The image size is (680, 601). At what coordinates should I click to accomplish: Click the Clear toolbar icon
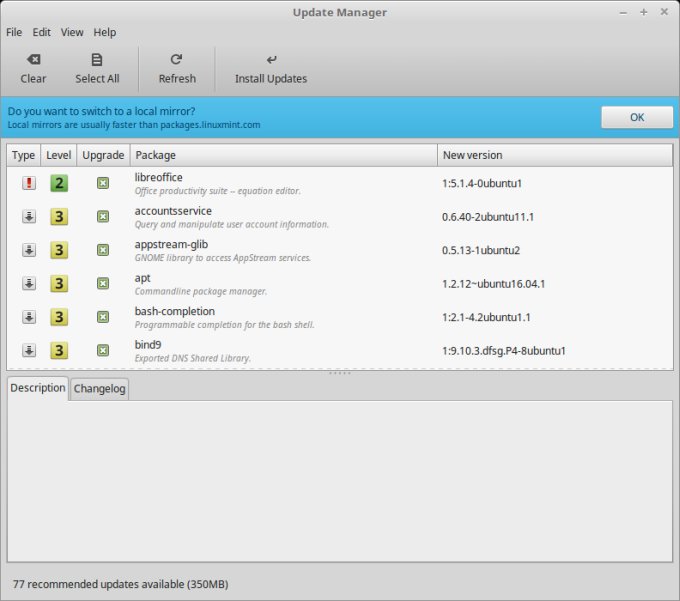tap(33, 60)
